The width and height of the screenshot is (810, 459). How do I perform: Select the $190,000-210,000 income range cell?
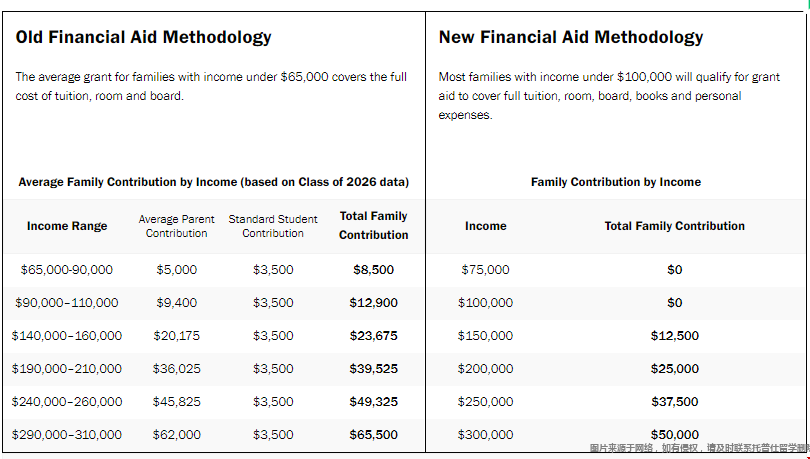[67, 369]
